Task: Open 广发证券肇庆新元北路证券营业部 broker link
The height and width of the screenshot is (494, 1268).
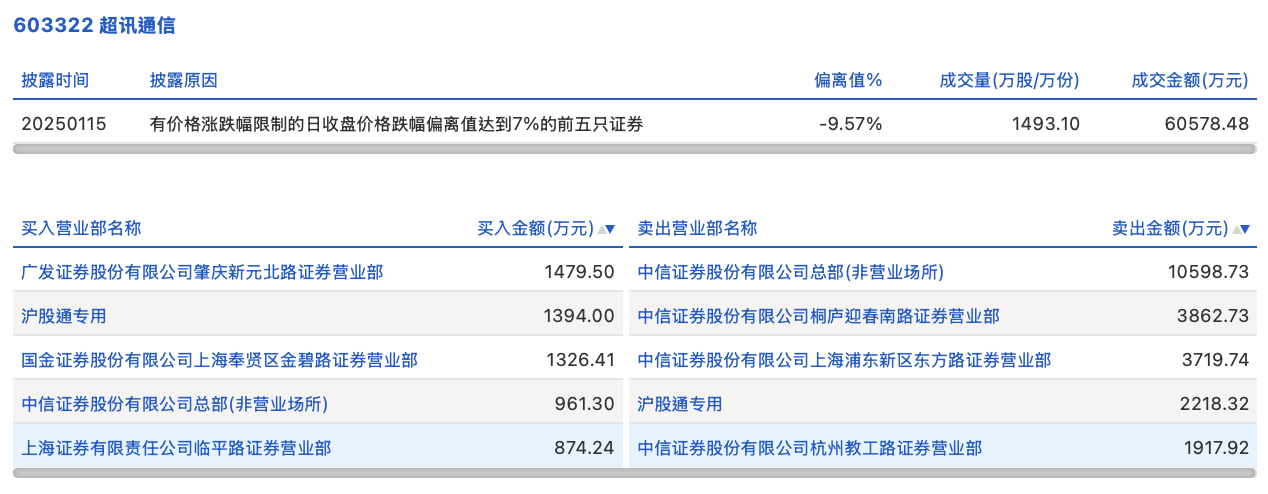Action: [202, 272]
